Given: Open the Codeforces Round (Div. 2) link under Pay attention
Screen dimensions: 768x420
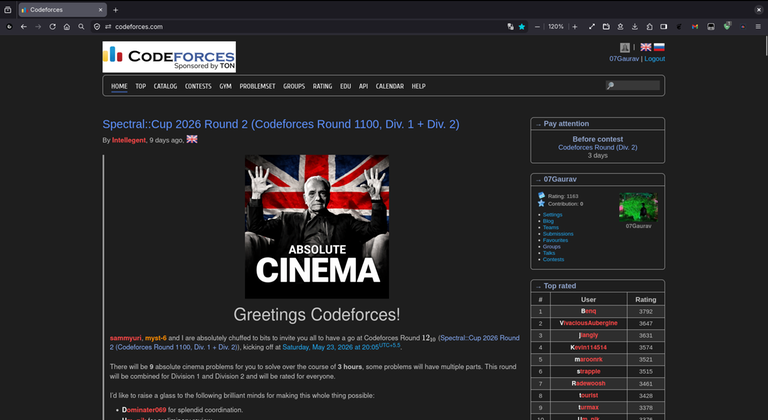Looking at the screenshot, I should [598, 147].
